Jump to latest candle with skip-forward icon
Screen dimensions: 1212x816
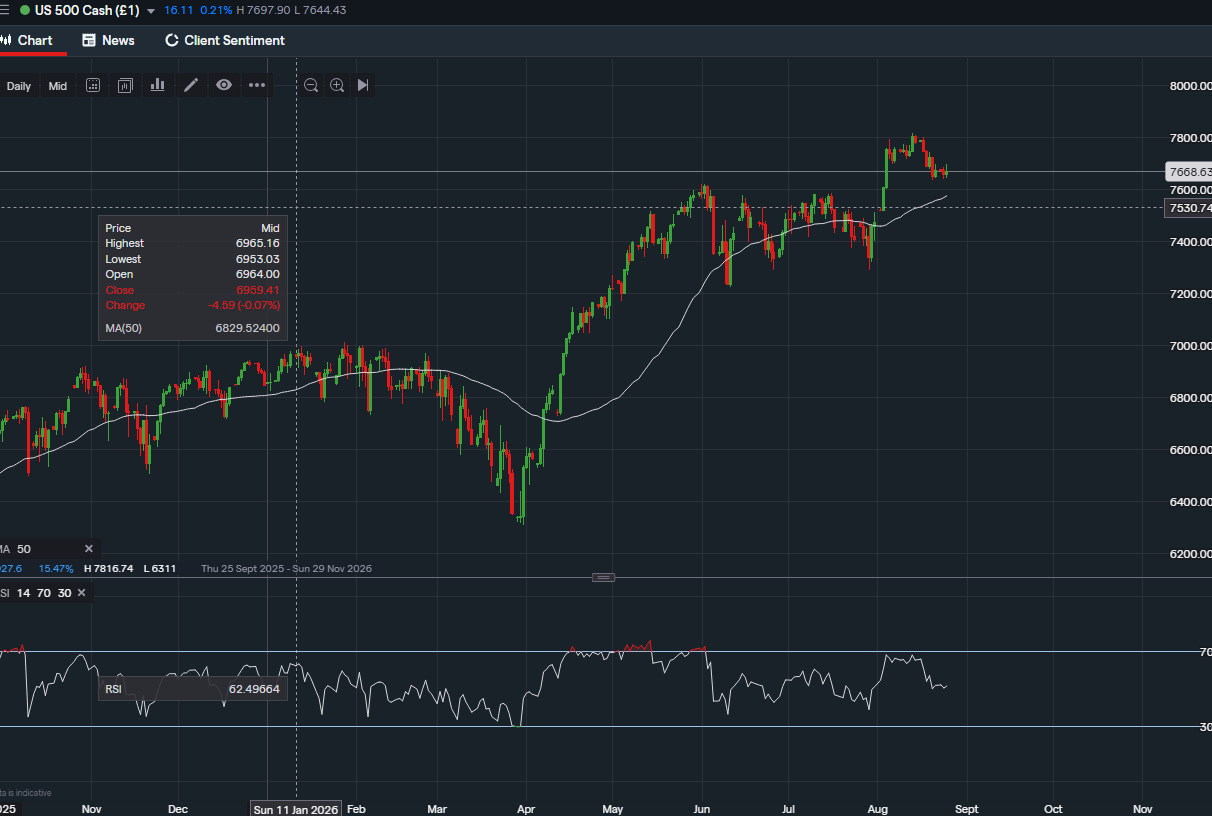pyautogui.click(x=363, y=85)
